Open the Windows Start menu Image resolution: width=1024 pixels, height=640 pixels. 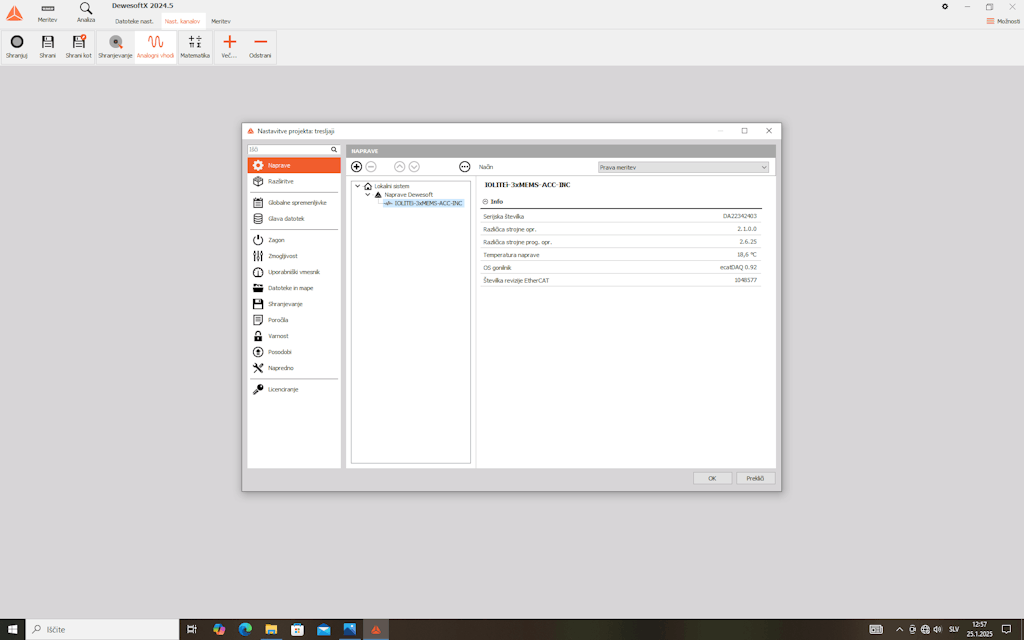coord(12,630)
